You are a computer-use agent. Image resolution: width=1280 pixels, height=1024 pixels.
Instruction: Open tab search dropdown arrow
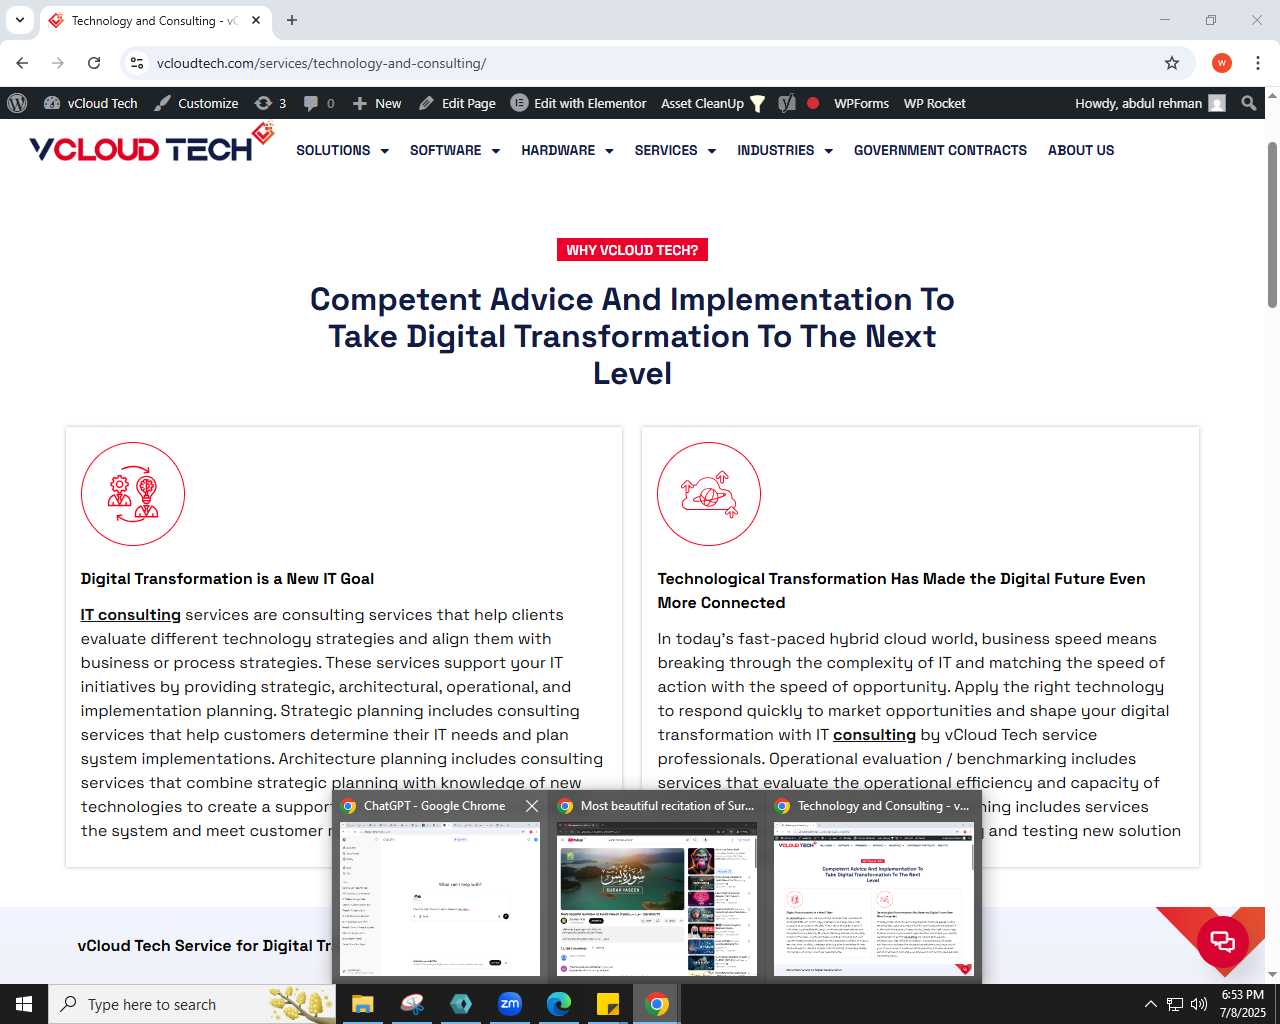tap(20, 20)
